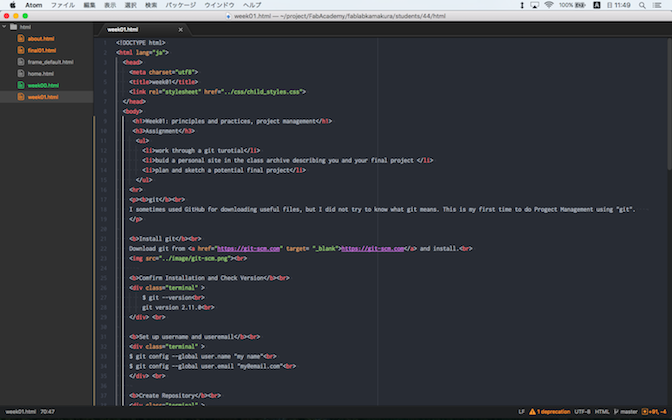
Task: Open the Apple menu
Action: pyautogui.click(x=13, y=5)
